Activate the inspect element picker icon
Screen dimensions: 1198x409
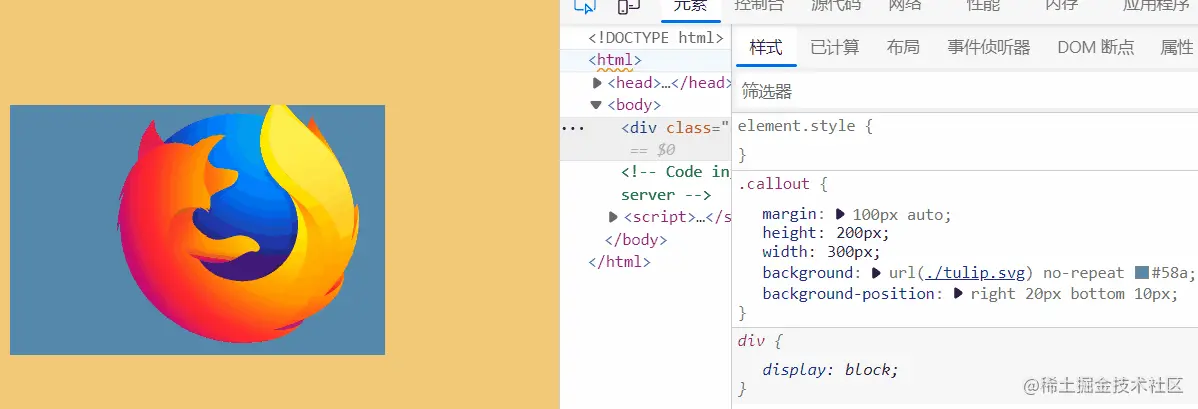(584, 6)
